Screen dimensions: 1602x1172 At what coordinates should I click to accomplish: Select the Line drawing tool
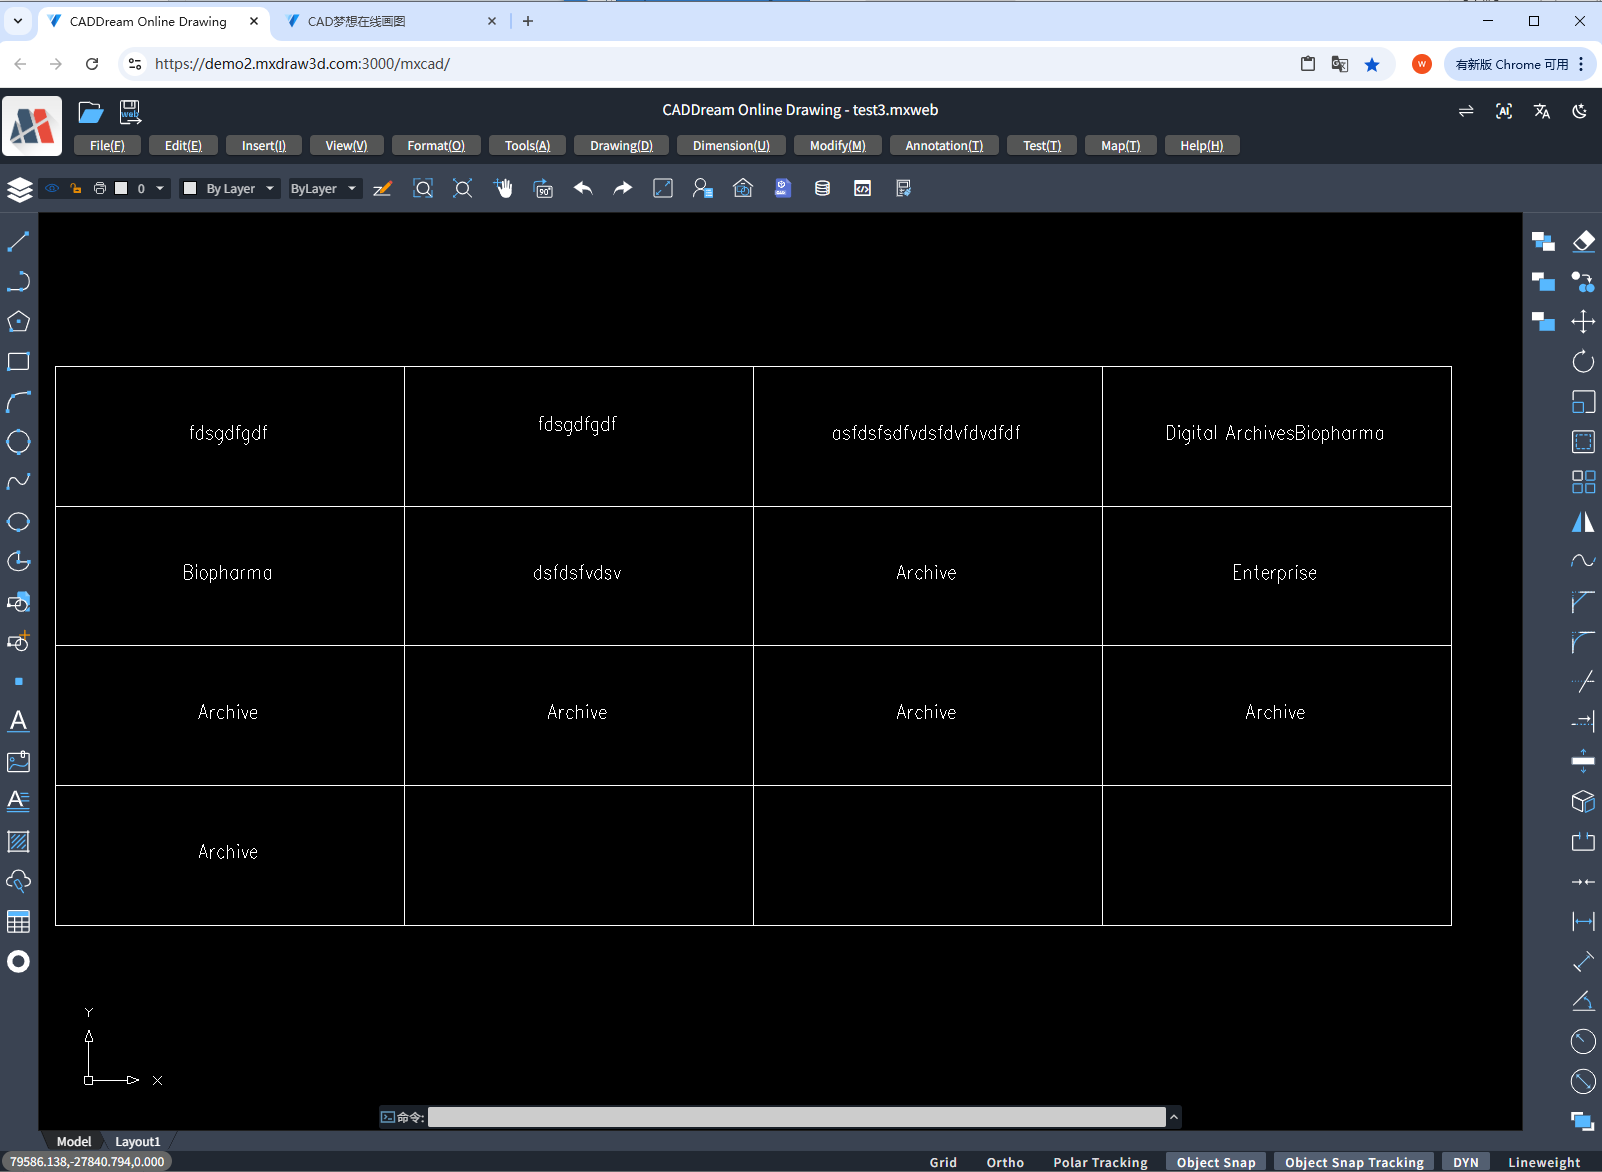click(17, 240)
